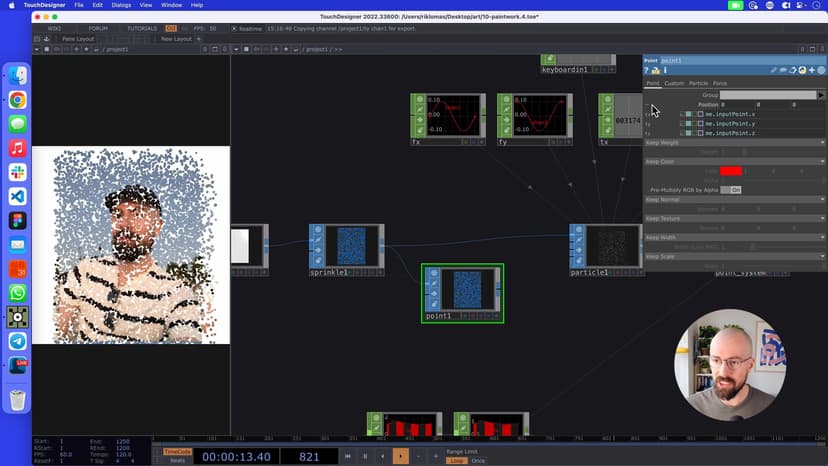Click the play forward button in transport
This screenshot has width=828, height=466.
point(400,456)
